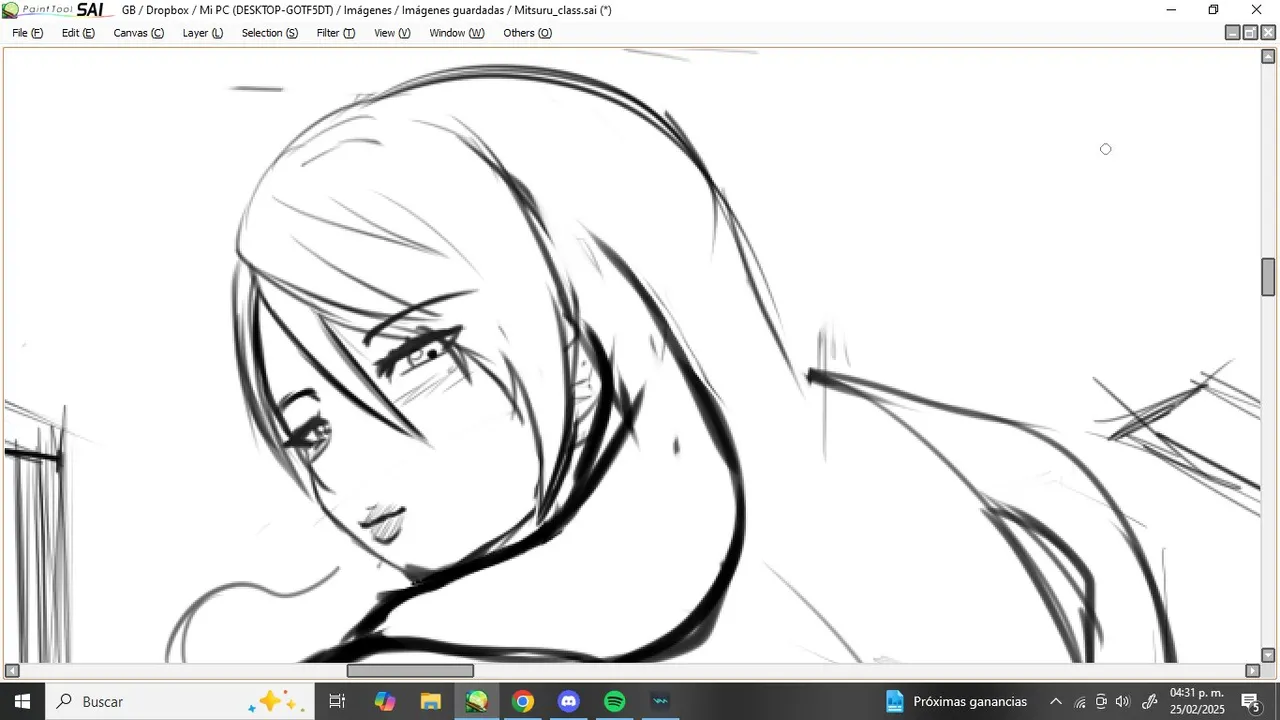1280x720 pixels.
Task: Click the horizontal scrollbar thumb
Action: (410, 671)
